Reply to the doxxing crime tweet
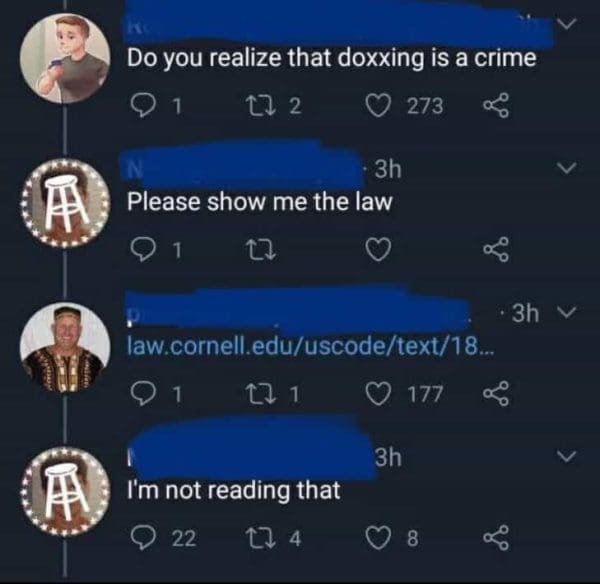 pos(142,105)
